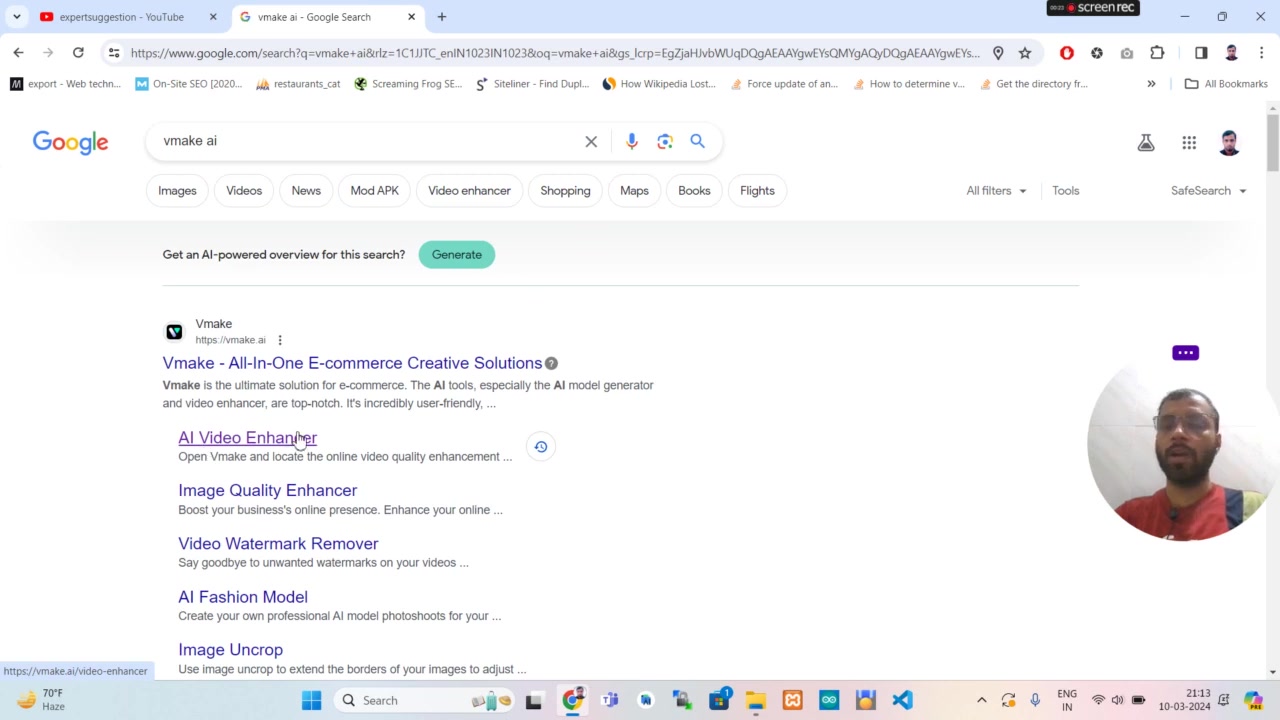This screenshot has height=720, width=1280.
Task: Open the Google apps grid
Action: point(1189,143)
